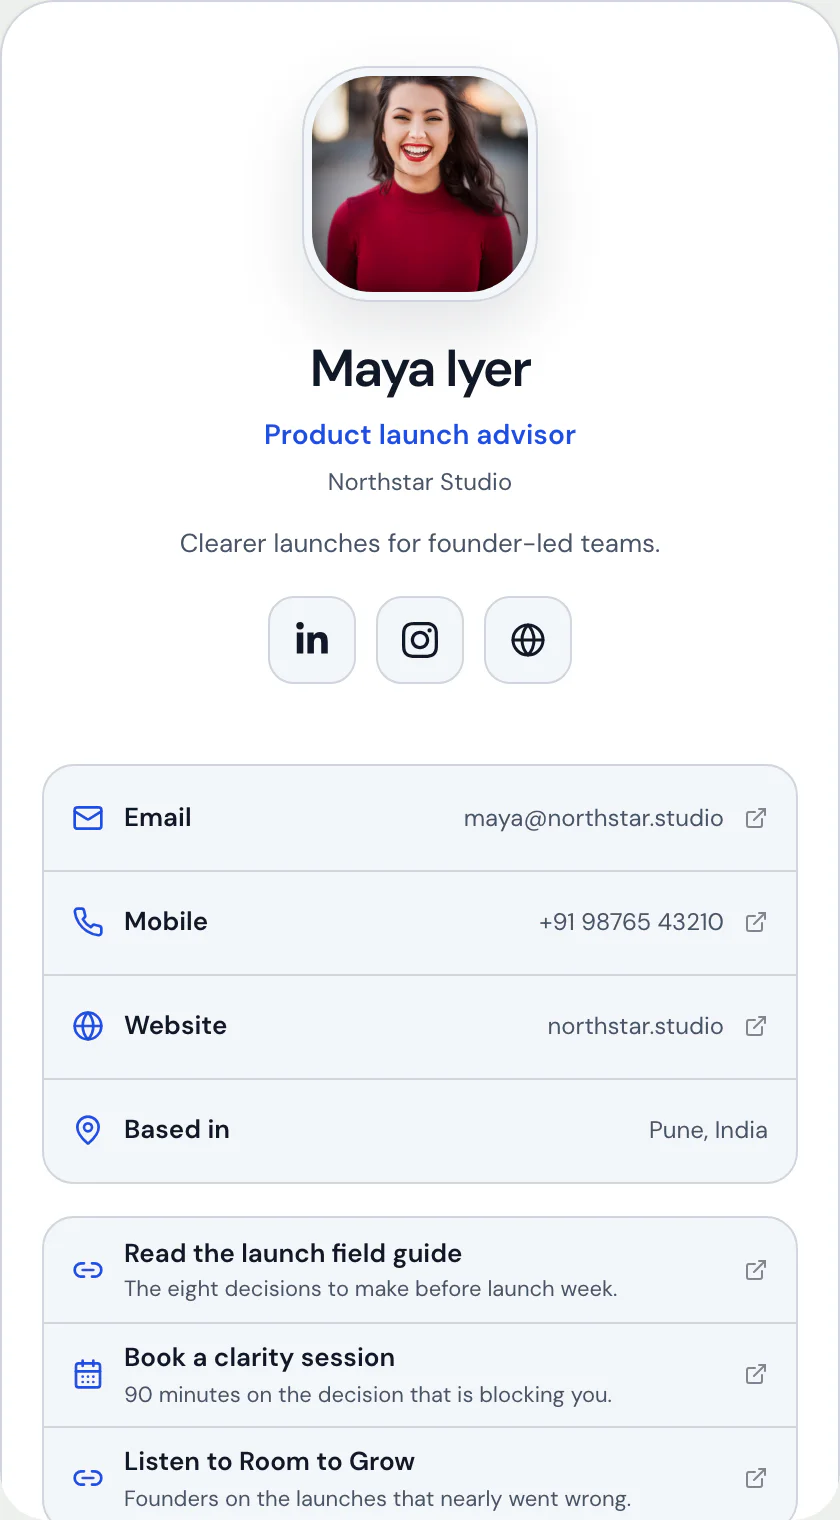Open the LinkedIn social icon

[312, 640]
